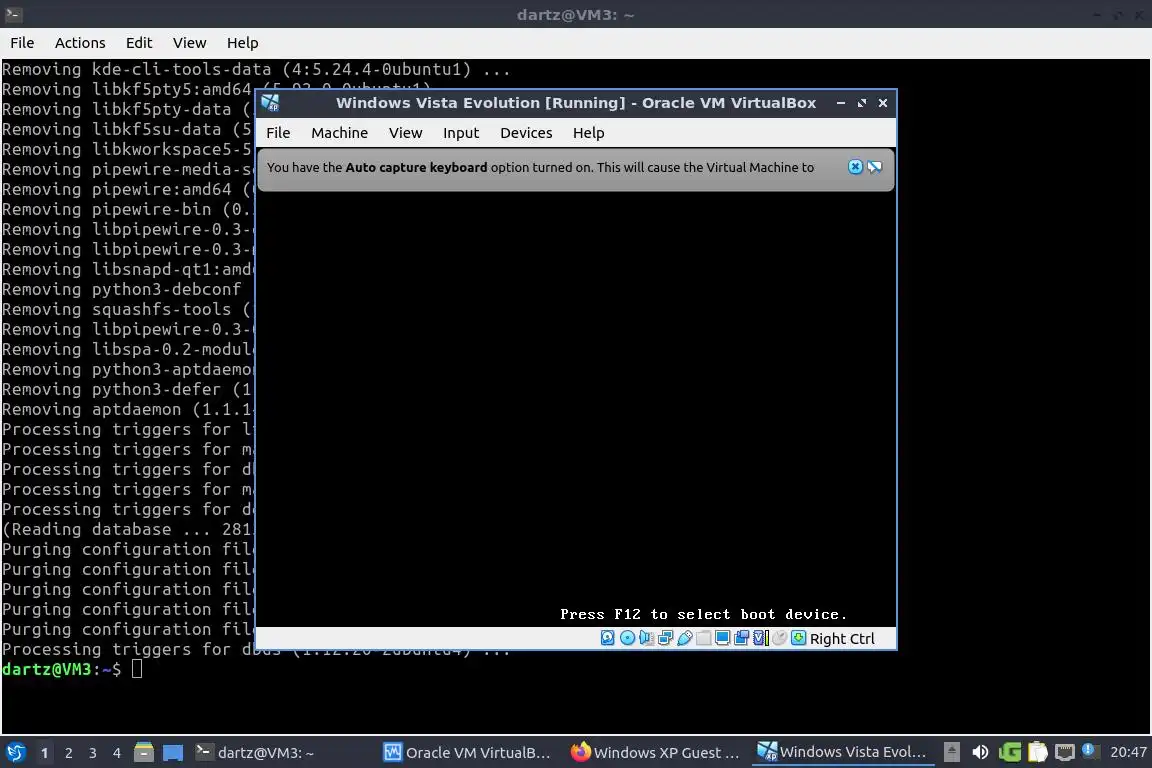
Task: Open the VirtualBox File menu
Action: pyautogui.click(x=278, y=133)
